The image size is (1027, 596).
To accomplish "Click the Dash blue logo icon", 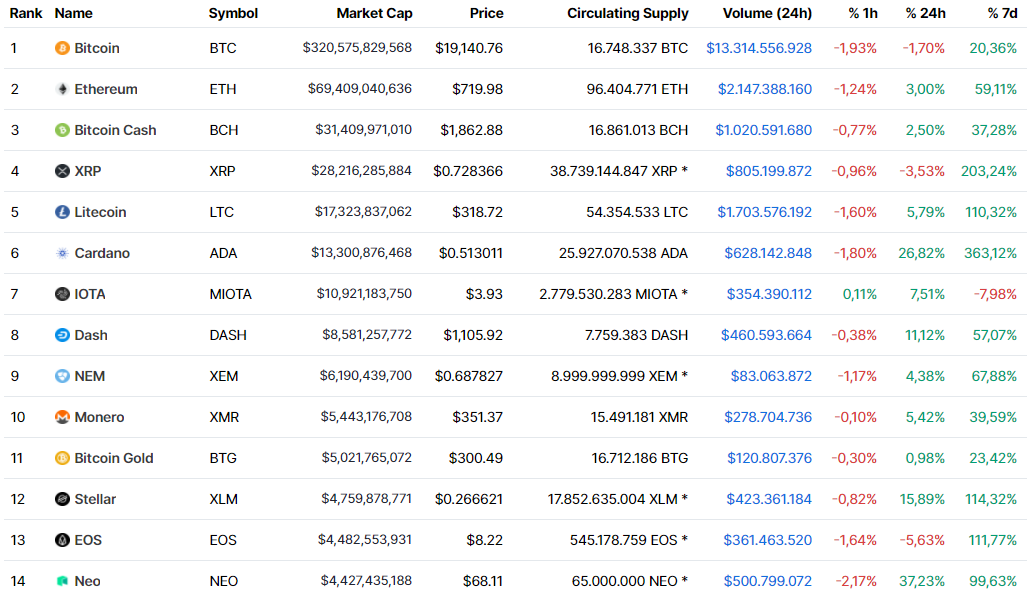I will point(62,335).
